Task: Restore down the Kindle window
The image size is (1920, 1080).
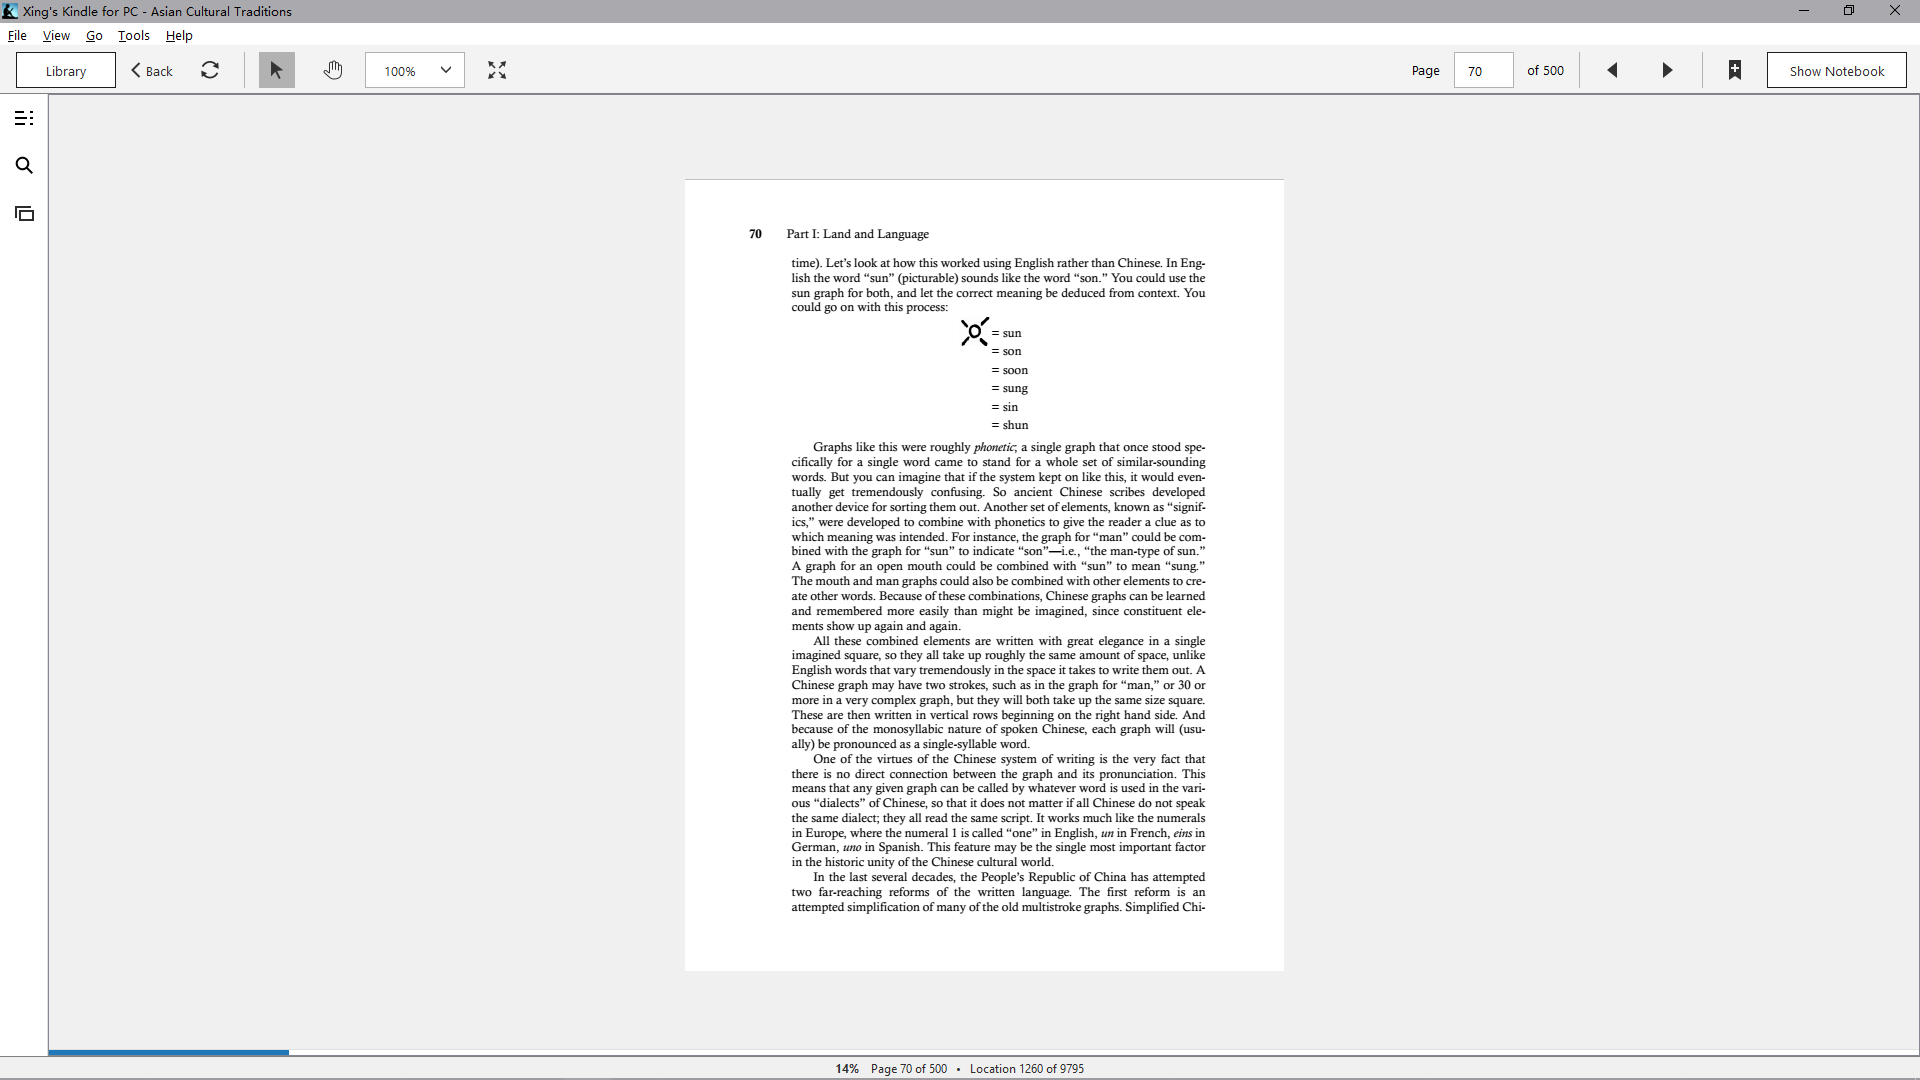Action: click(x=1849, y=11)
